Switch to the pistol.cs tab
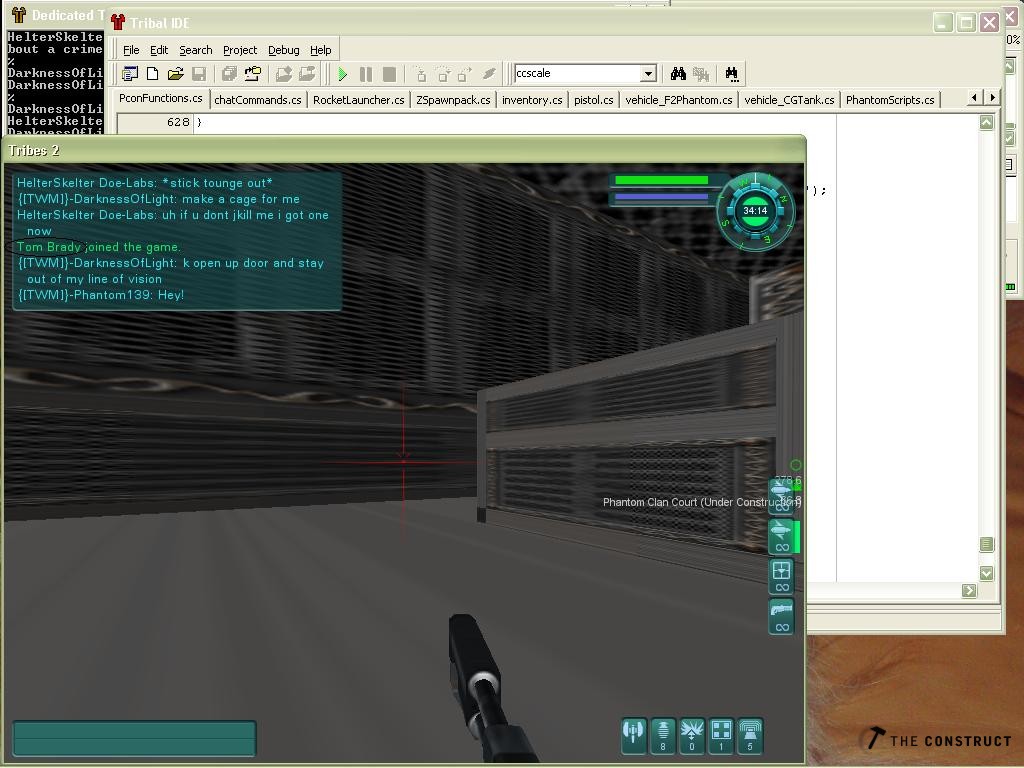This screenshot has height=768, width=1024. 594,100
